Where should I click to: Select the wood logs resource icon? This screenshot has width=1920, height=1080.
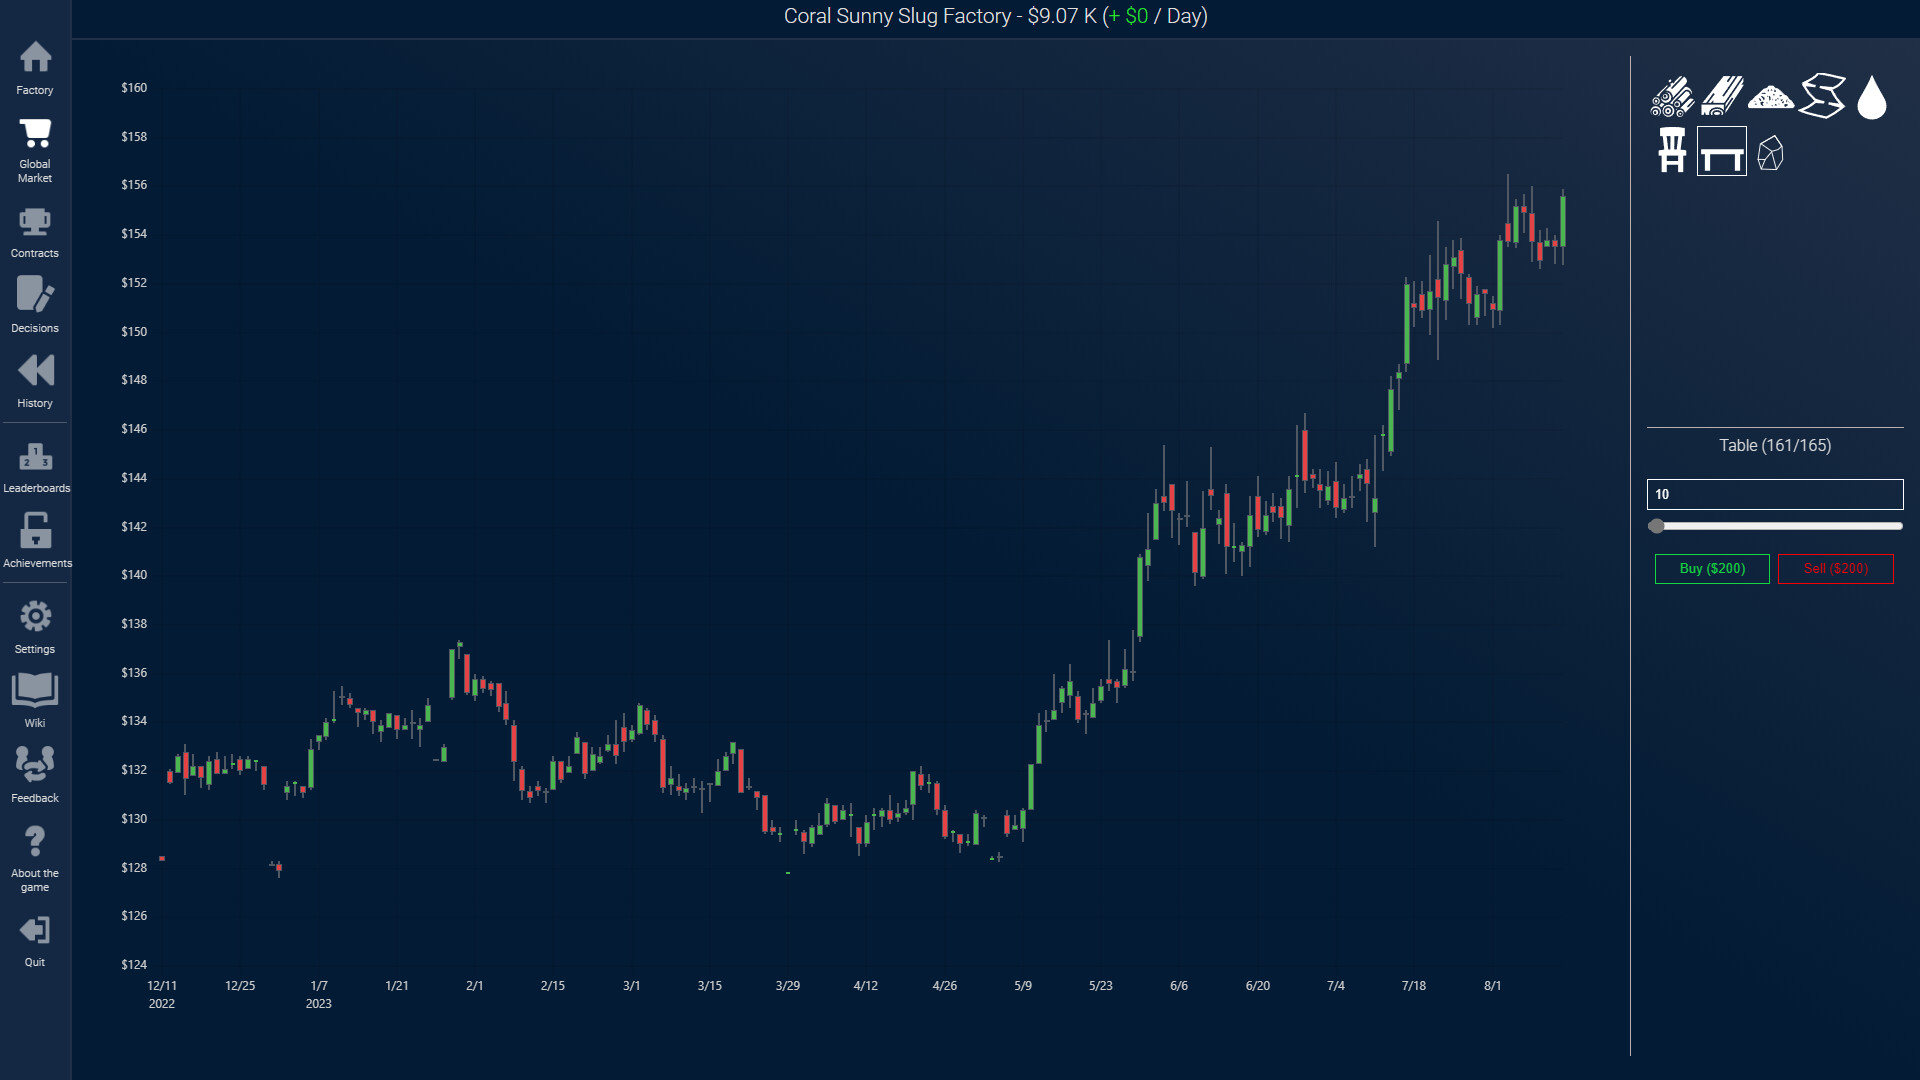pyautogui.click(x=1672, y=97)
